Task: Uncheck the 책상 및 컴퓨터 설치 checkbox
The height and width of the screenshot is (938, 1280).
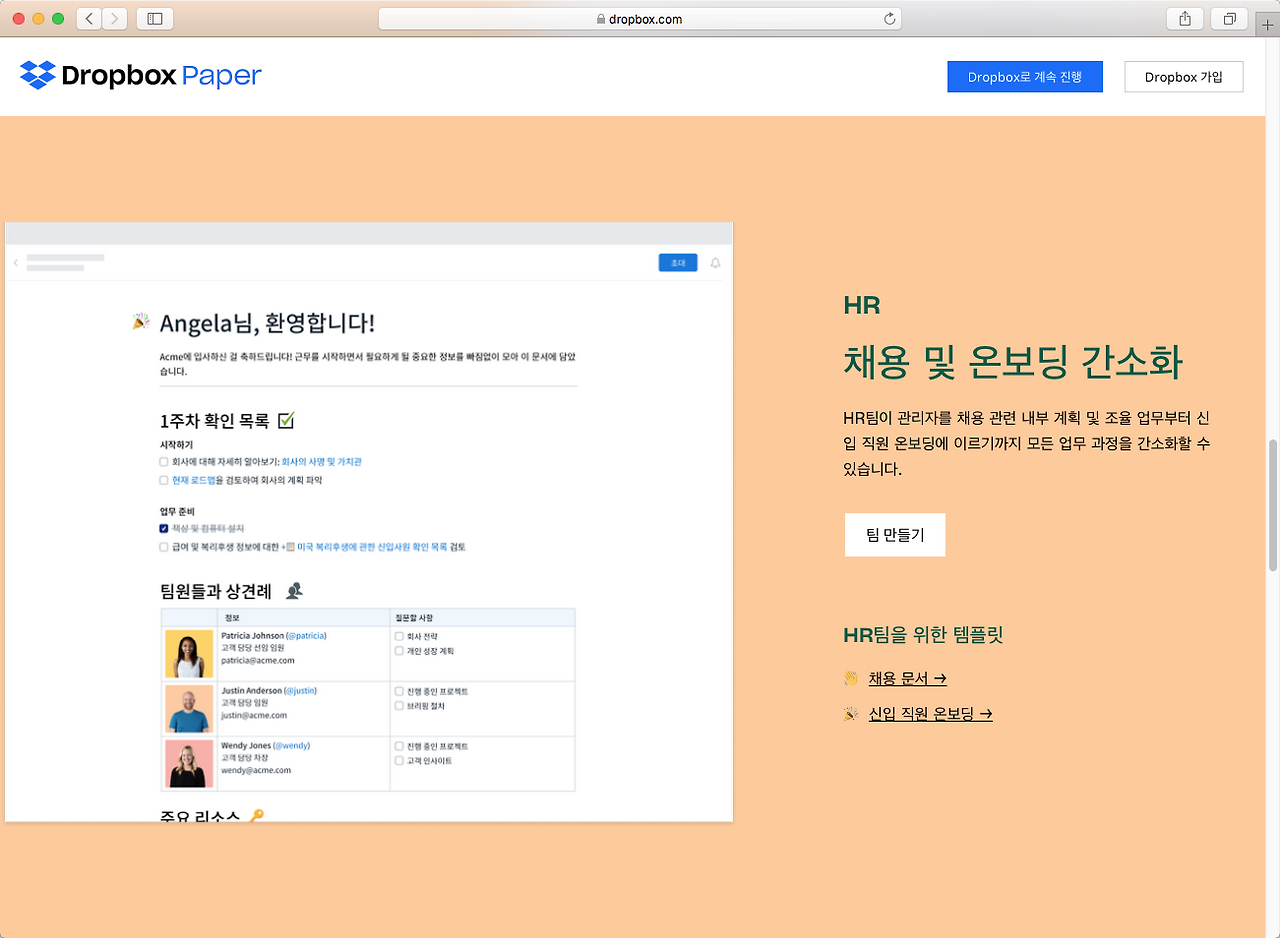Action: 164,528
